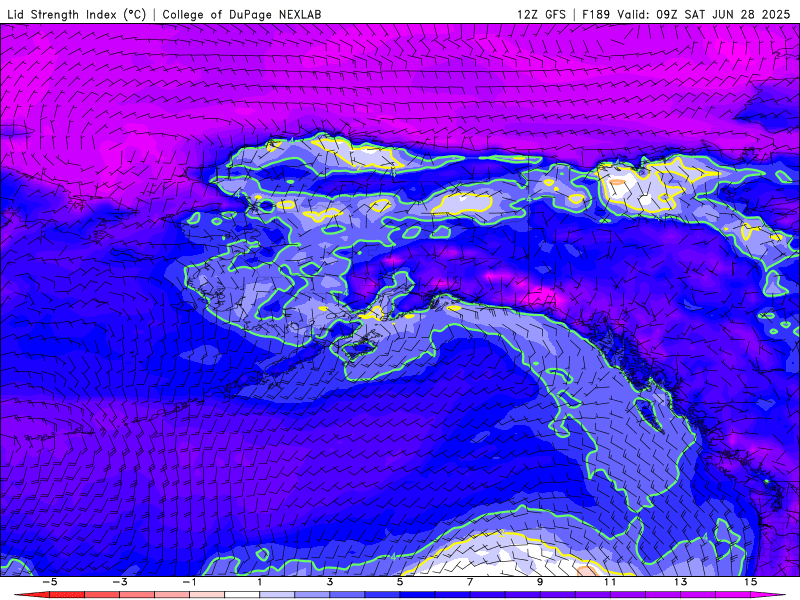This screenshot has height=600, width=800.
Task: Click the 7 color scale label
Action: [470, 582]
